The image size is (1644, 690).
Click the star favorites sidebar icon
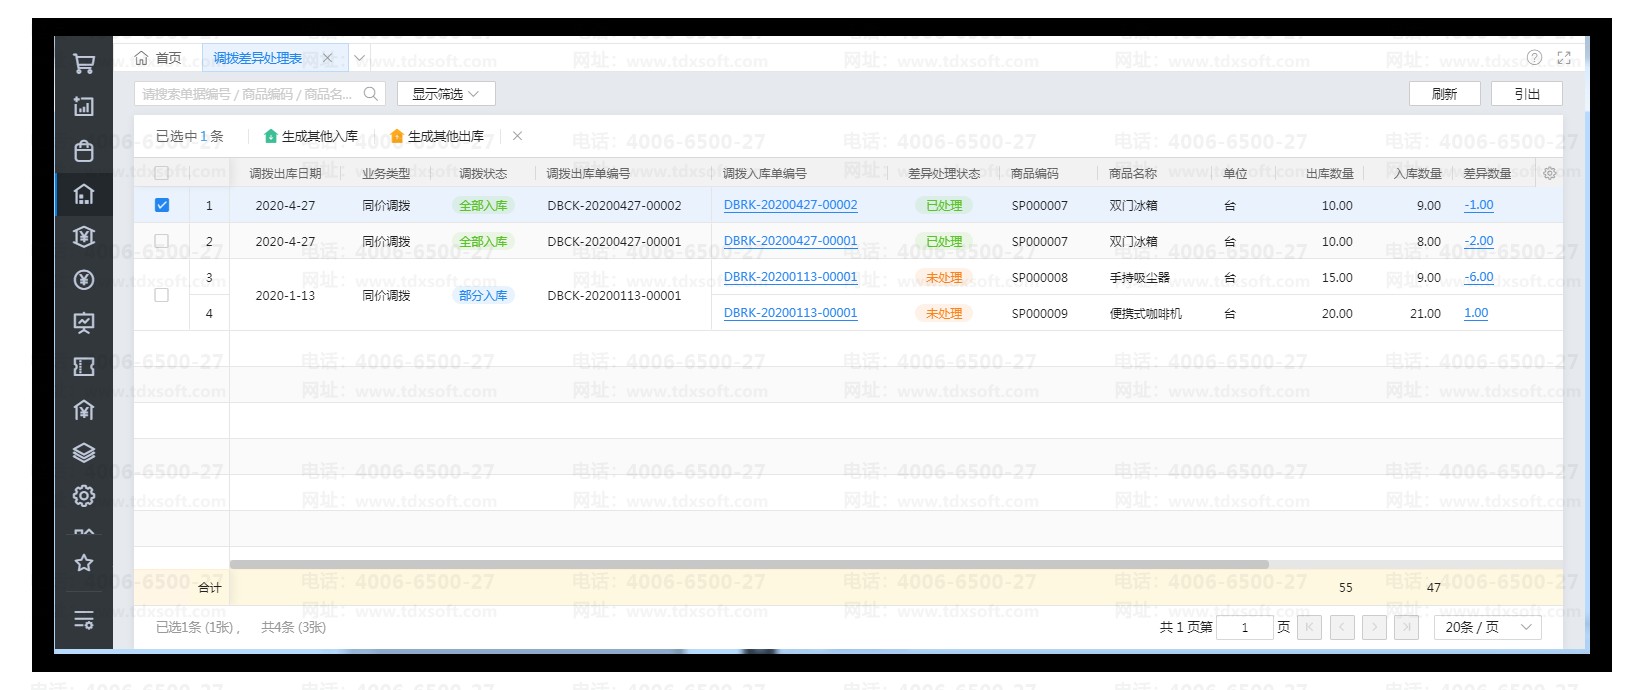84,563
